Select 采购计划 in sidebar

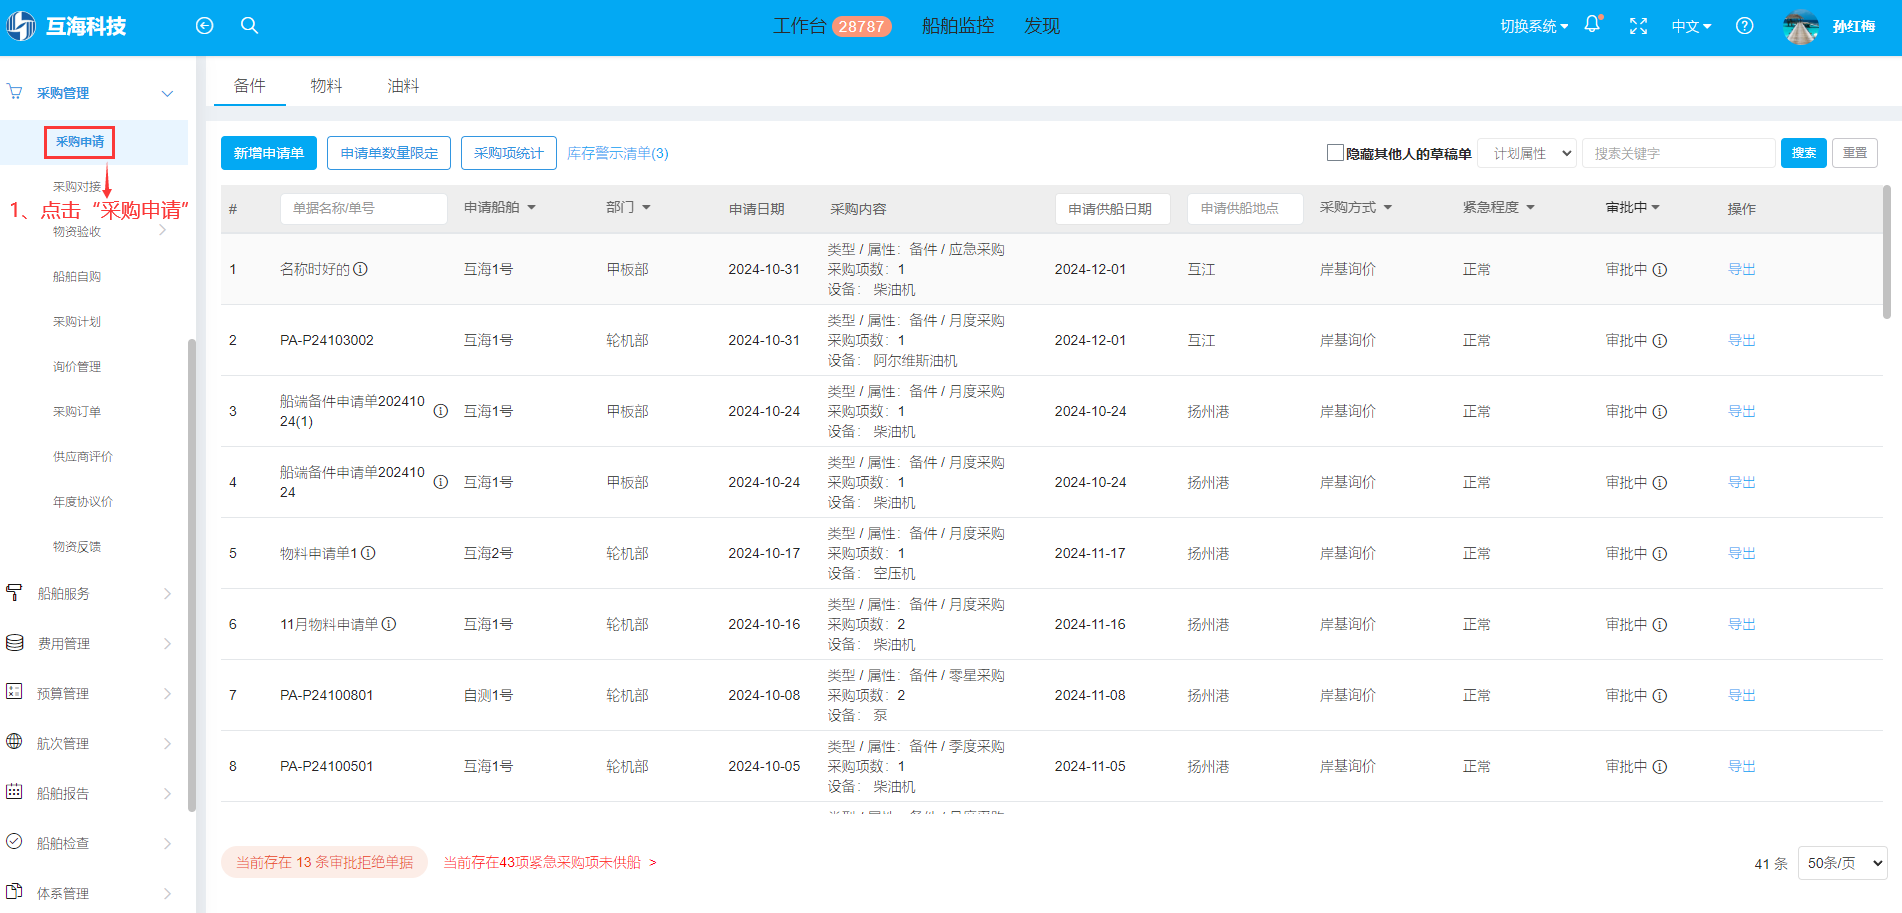click(x=77, y=322)
